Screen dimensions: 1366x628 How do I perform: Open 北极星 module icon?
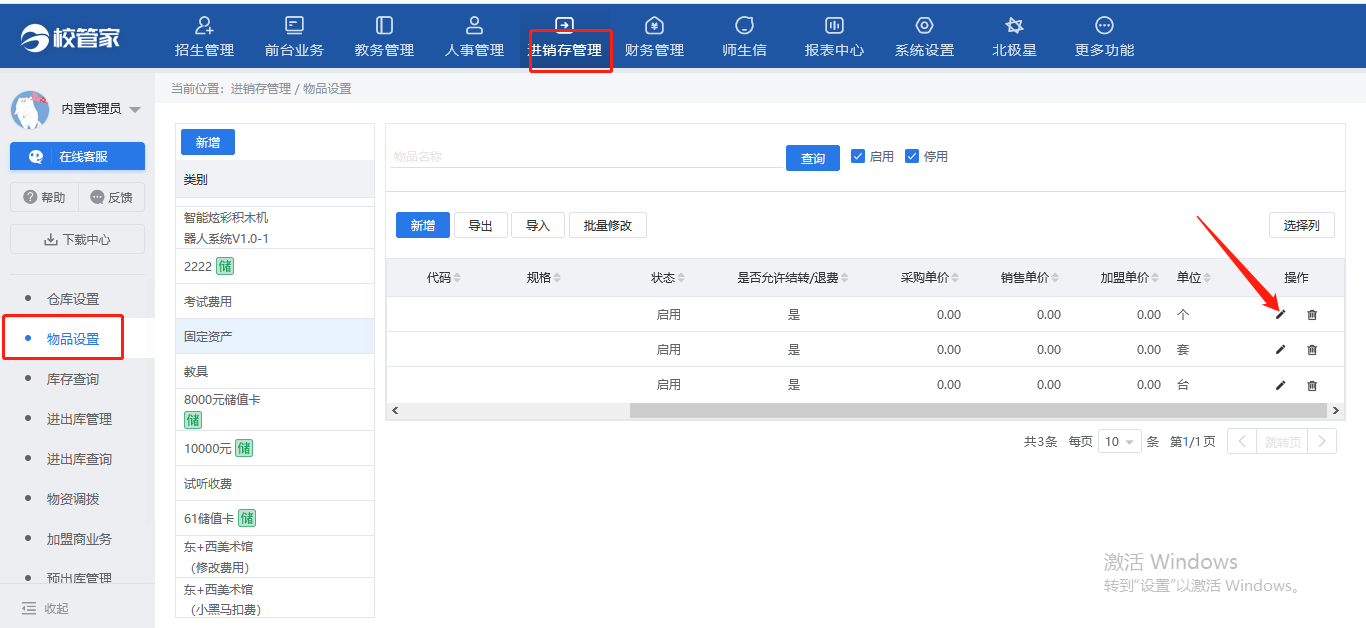click(1014, 25)
